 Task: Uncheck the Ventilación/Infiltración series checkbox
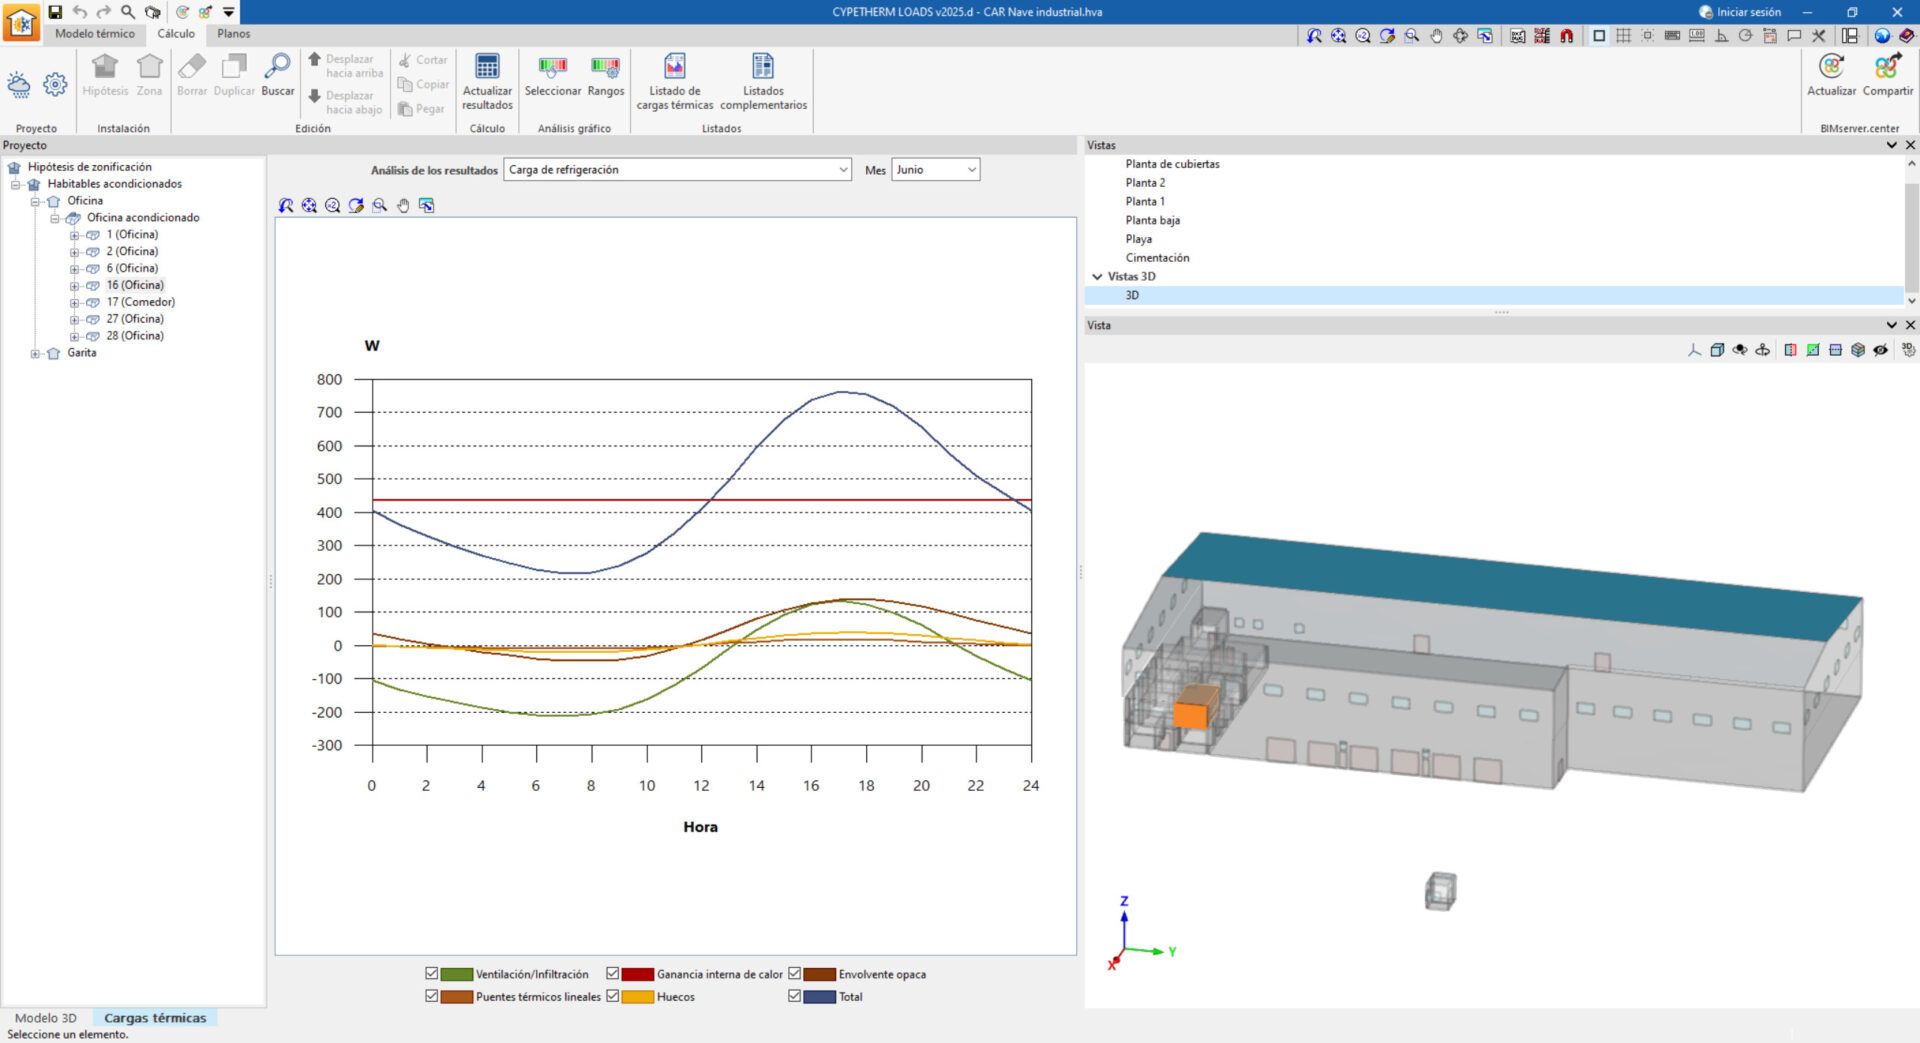point(432,973)
